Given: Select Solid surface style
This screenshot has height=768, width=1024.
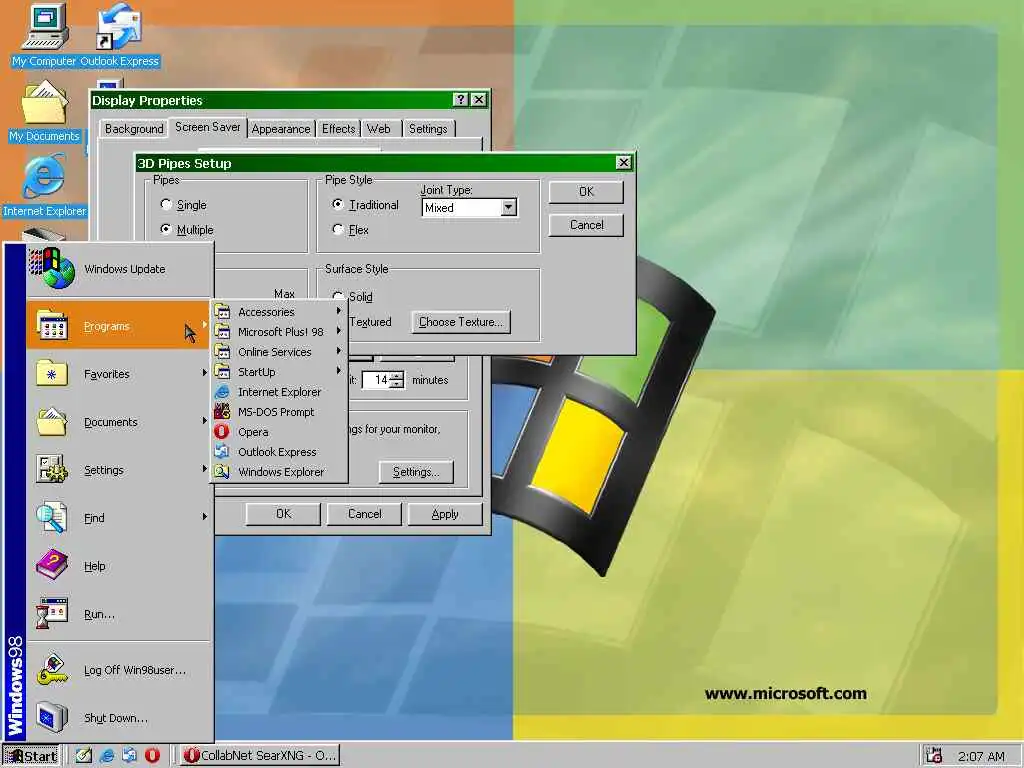Looking at the screenshot, I should coord(338,296).
